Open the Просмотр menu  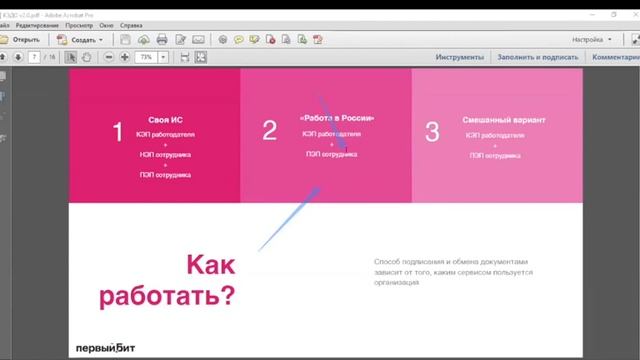tap(79, 25)
